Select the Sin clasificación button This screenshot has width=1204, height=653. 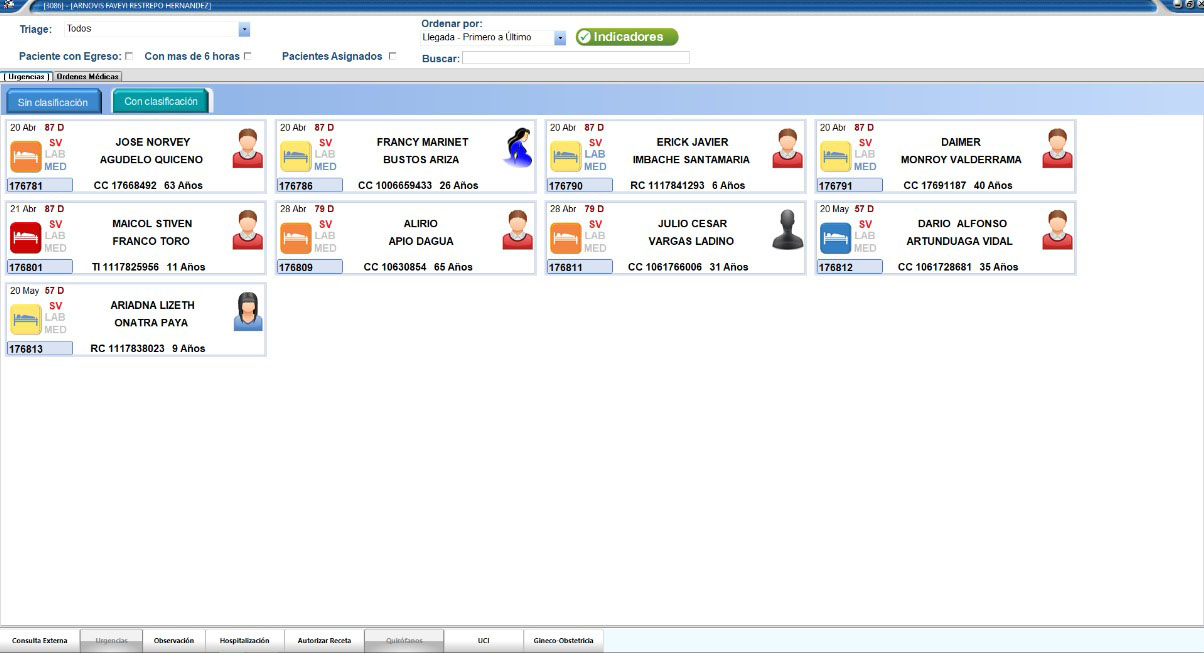pos(53,102)
